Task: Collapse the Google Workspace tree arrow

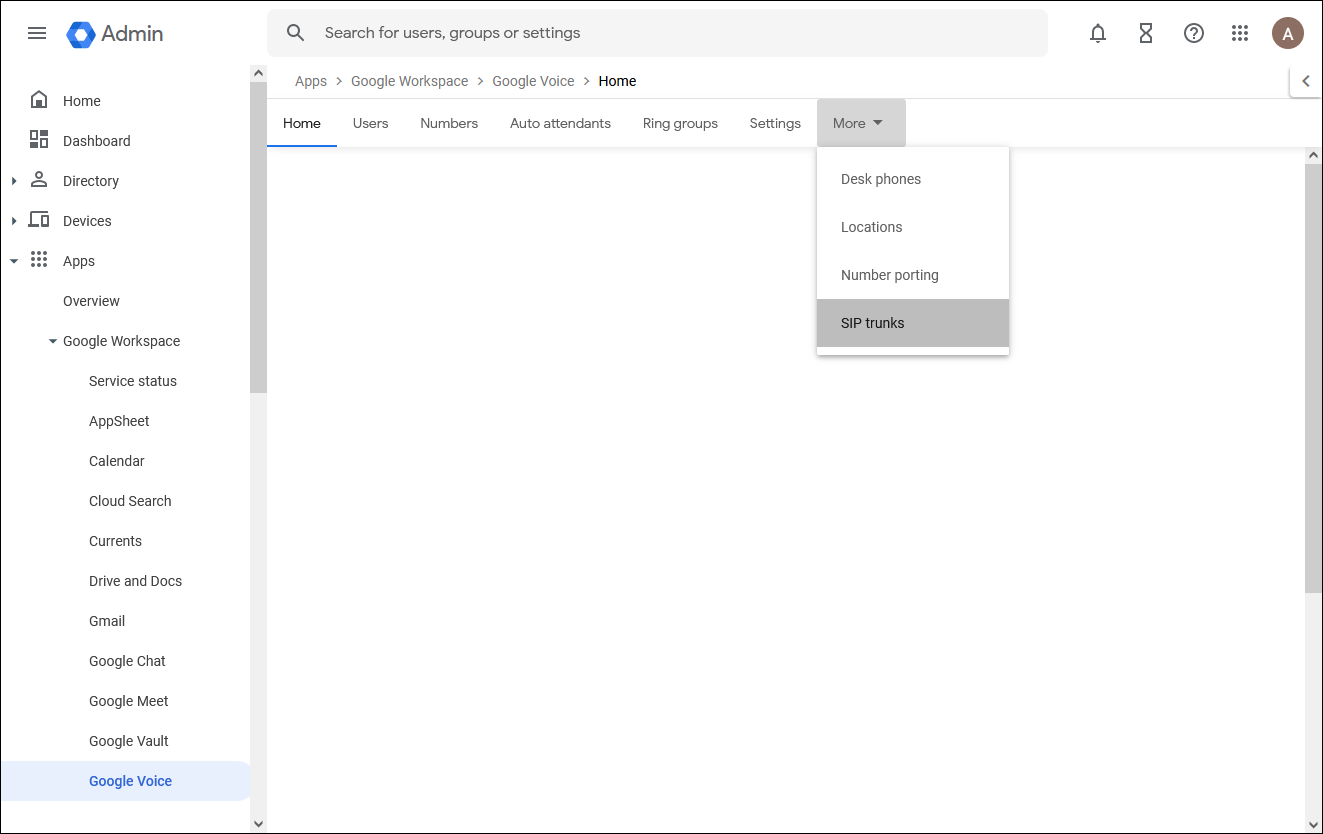Action: 53,341
